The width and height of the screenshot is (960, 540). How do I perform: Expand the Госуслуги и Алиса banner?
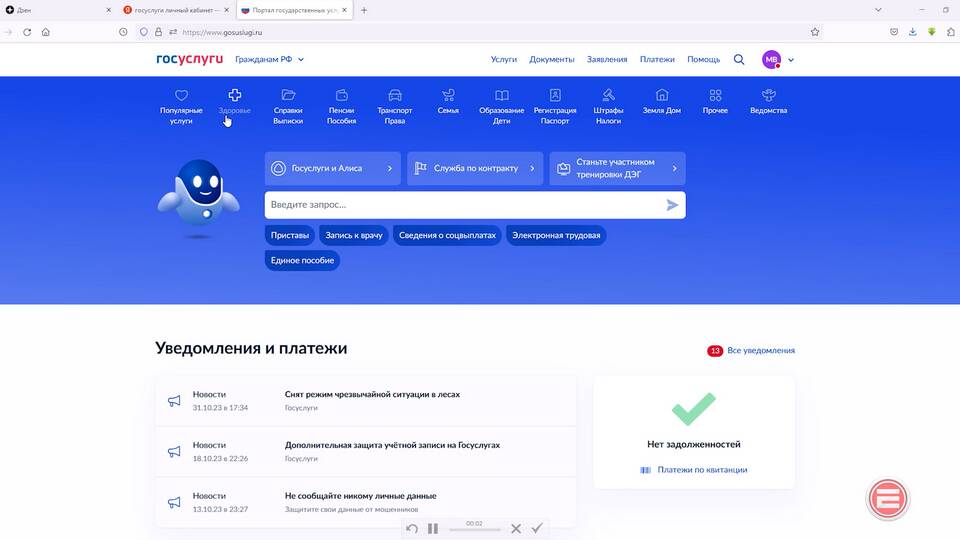click(x=332, y=169)
